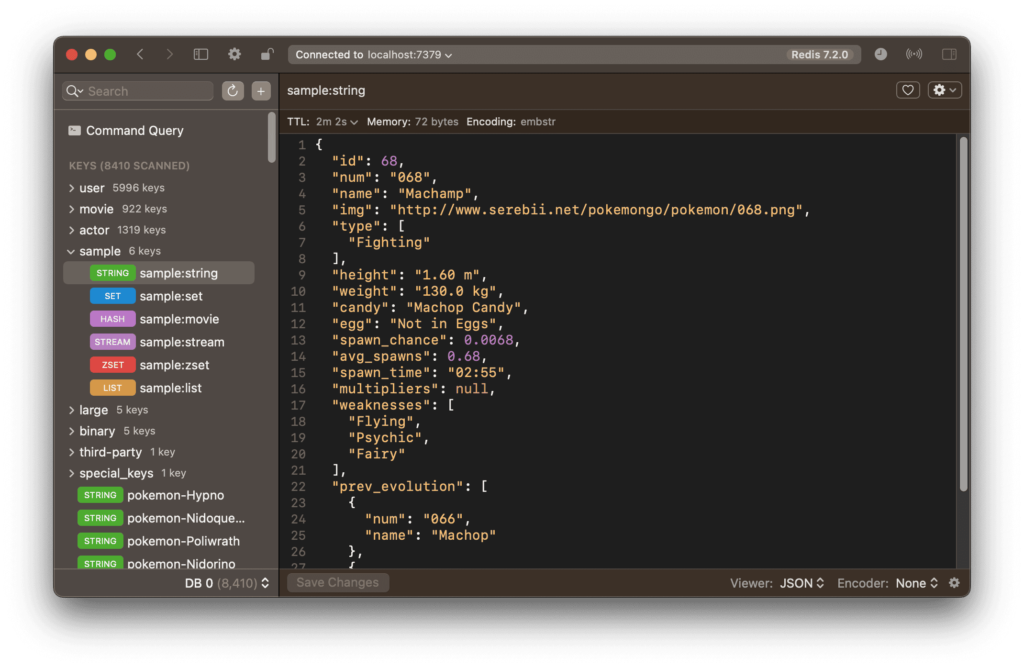Image resolution: width=1024 pixels, height=668 pixels.
Task: Click inside the Search field
Action: (136, 90)
